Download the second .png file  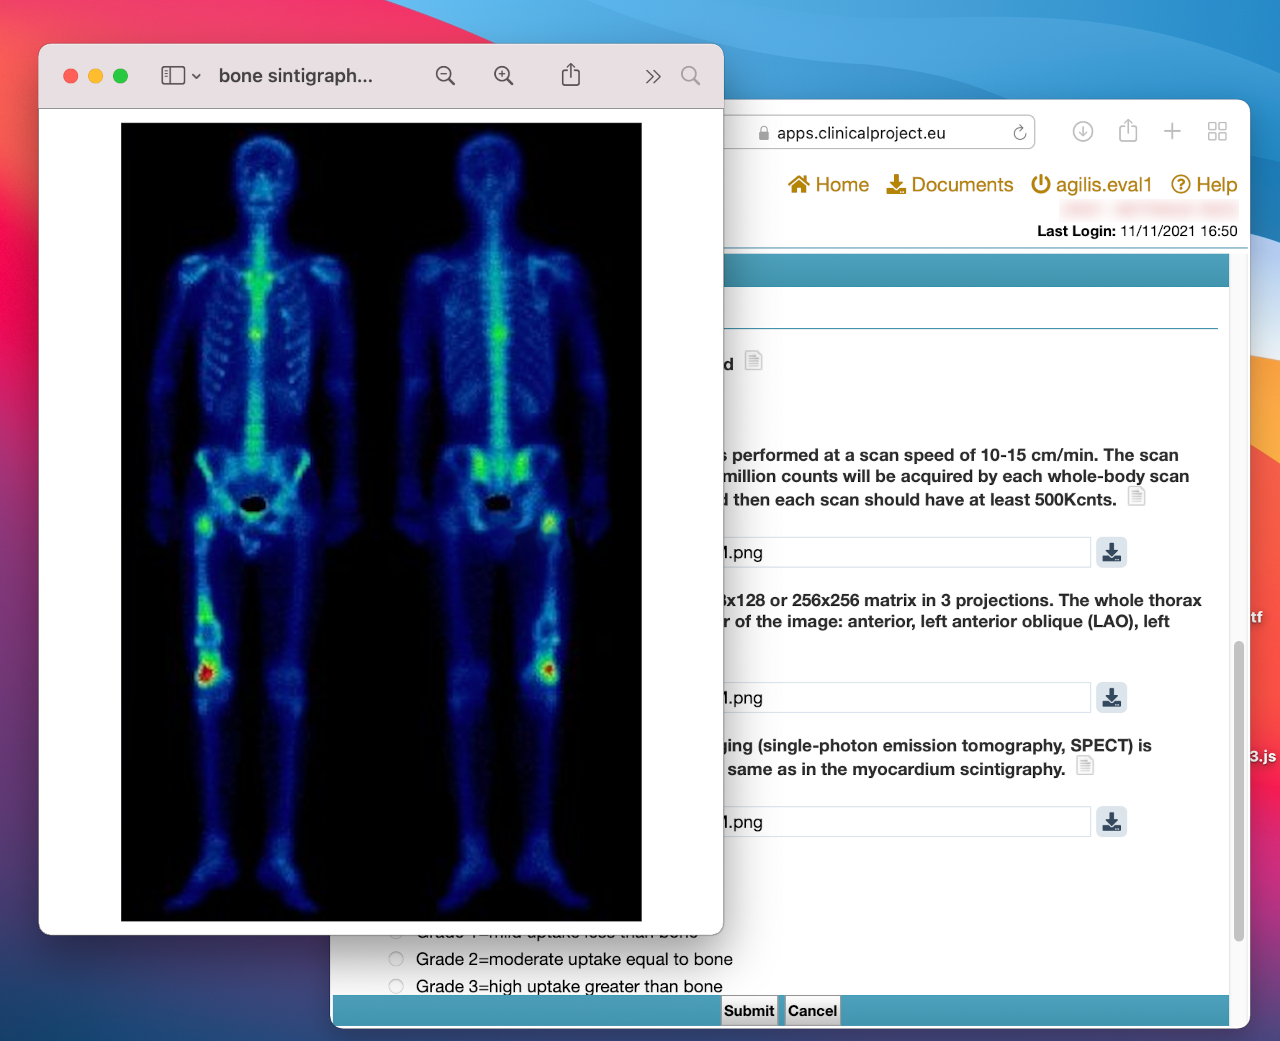click(x=1112, y=698)
